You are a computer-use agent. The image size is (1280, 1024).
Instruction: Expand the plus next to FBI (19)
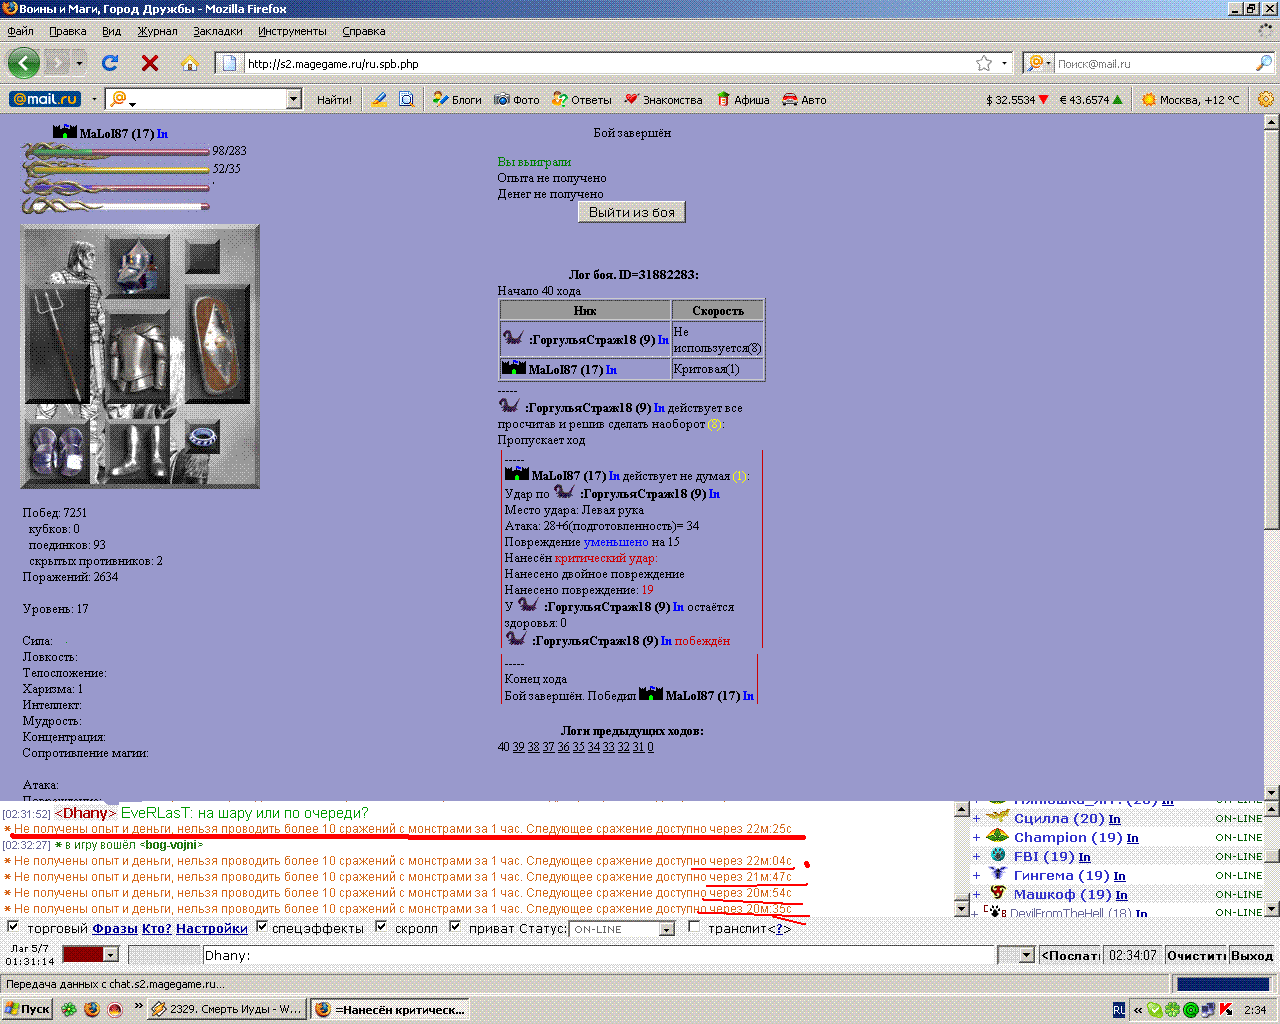click(x=977, y=857)
